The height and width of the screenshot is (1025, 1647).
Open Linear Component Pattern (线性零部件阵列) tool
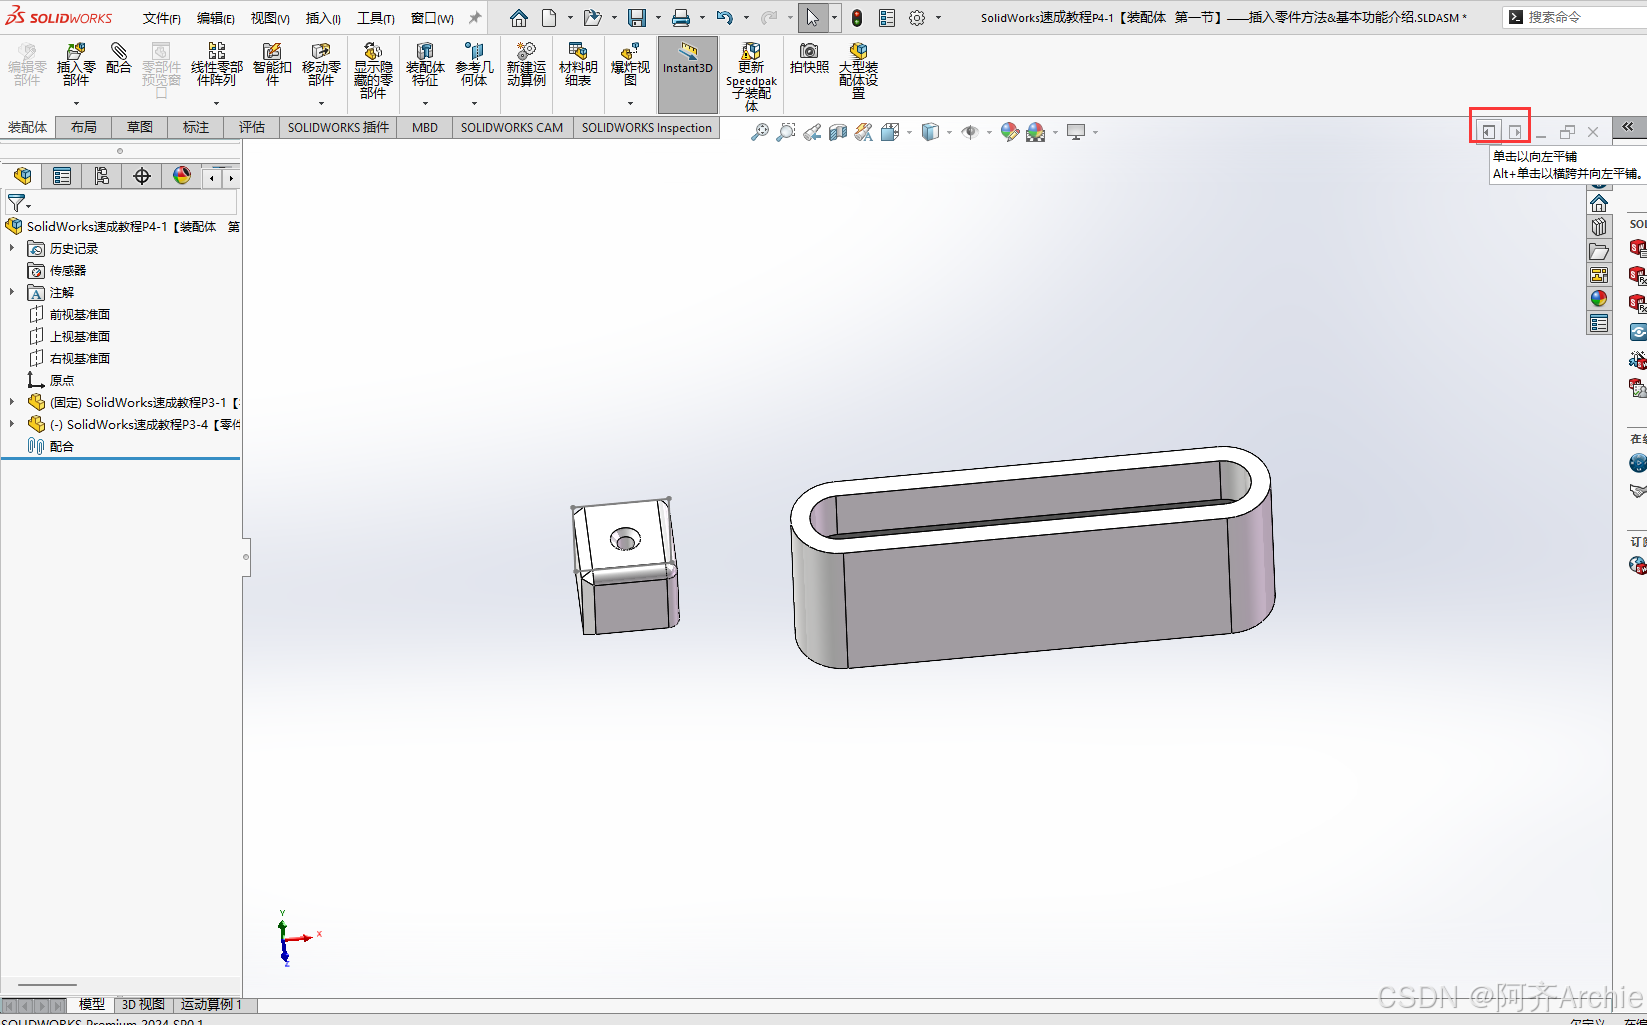click(x=216, y=64)
